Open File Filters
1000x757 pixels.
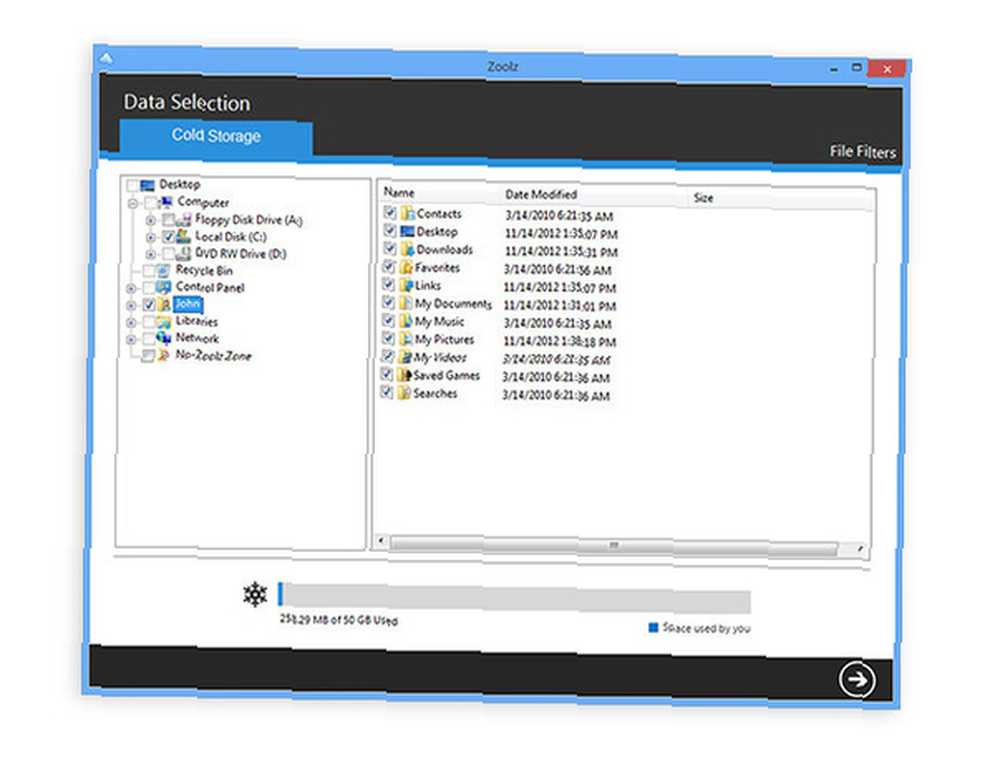coord(862,152)
